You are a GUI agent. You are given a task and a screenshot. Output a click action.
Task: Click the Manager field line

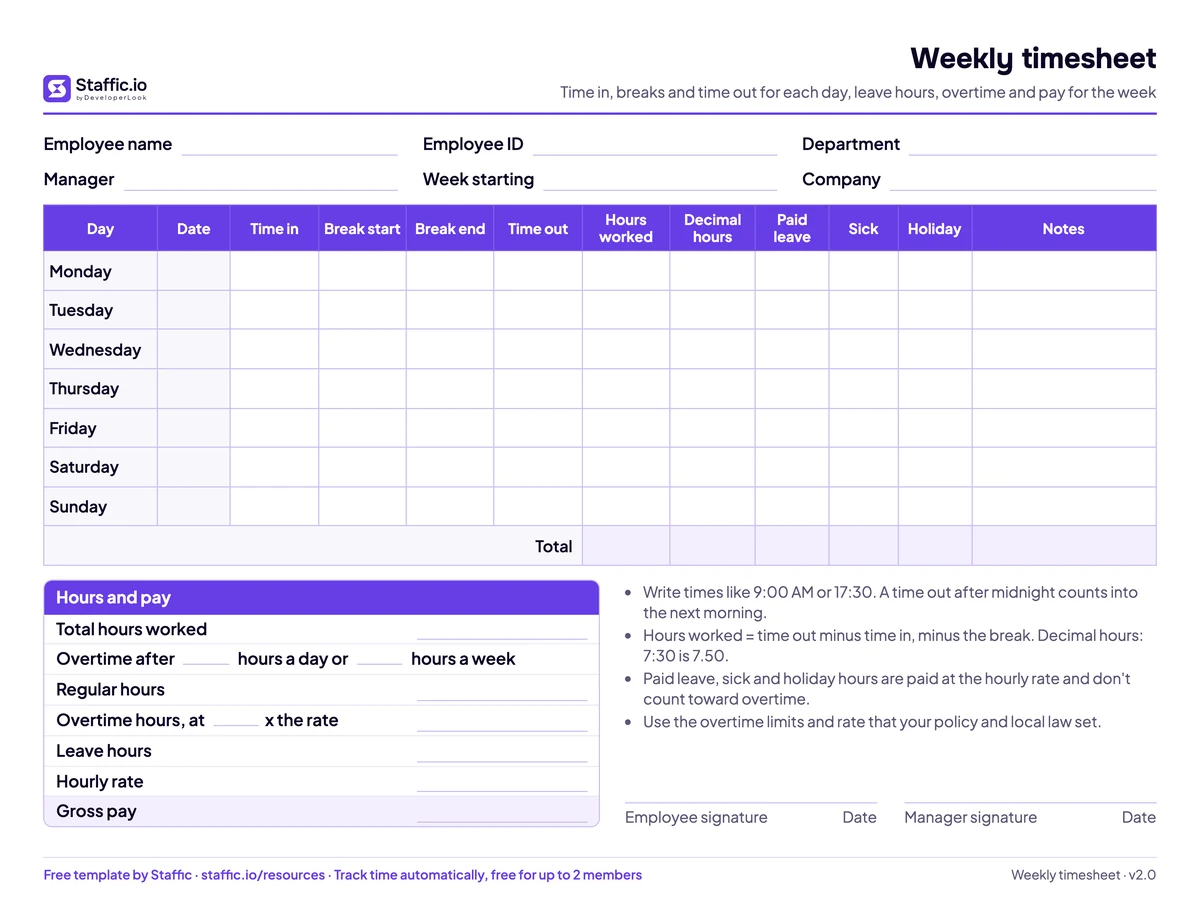click(x=261, y=181)
